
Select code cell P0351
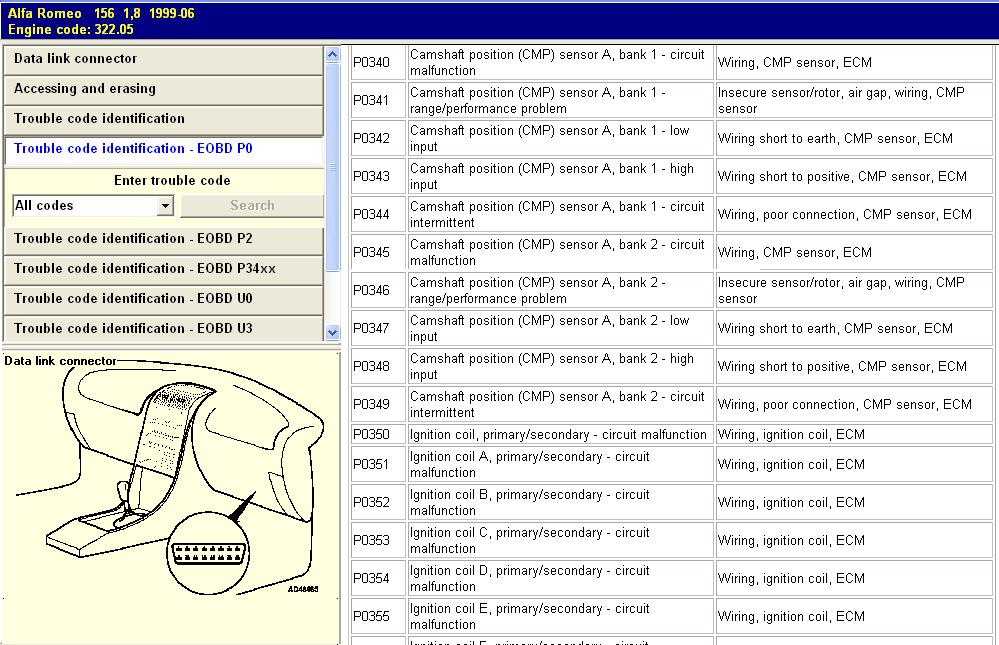(378, 465)
